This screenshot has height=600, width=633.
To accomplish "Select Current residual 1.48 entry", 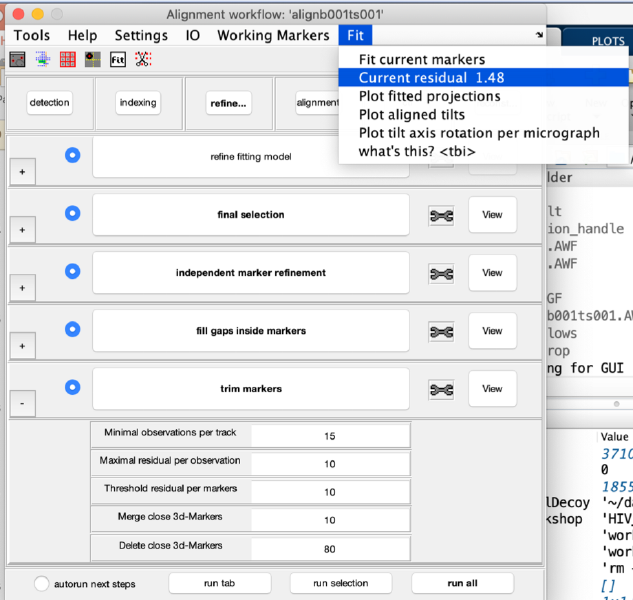I will (x=483, y=78).
